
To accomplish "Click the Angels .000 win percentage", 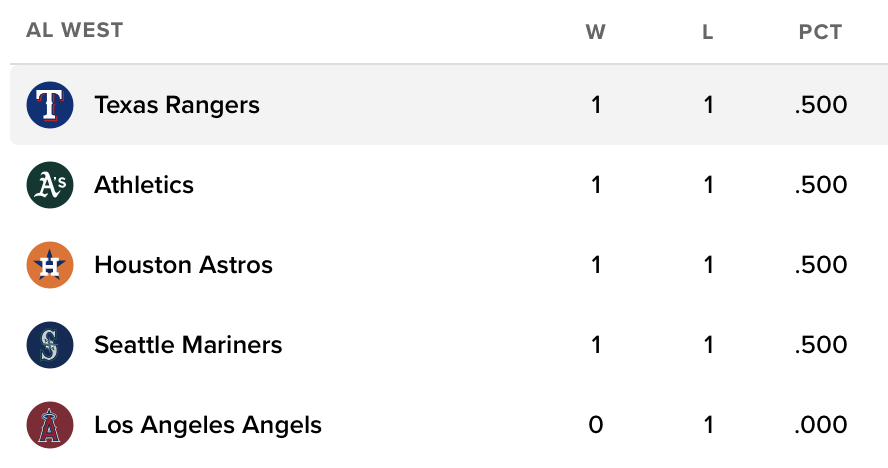I will [x=820, y=425].
